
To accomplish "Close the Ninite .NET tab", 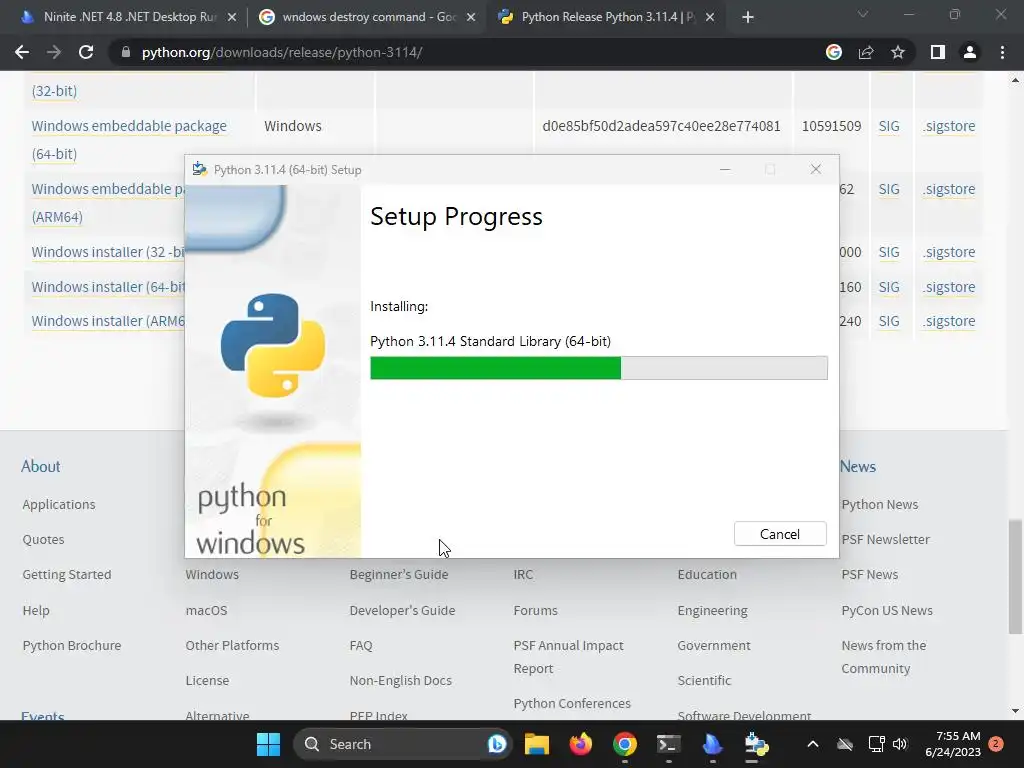I will (x=232, y=17).
